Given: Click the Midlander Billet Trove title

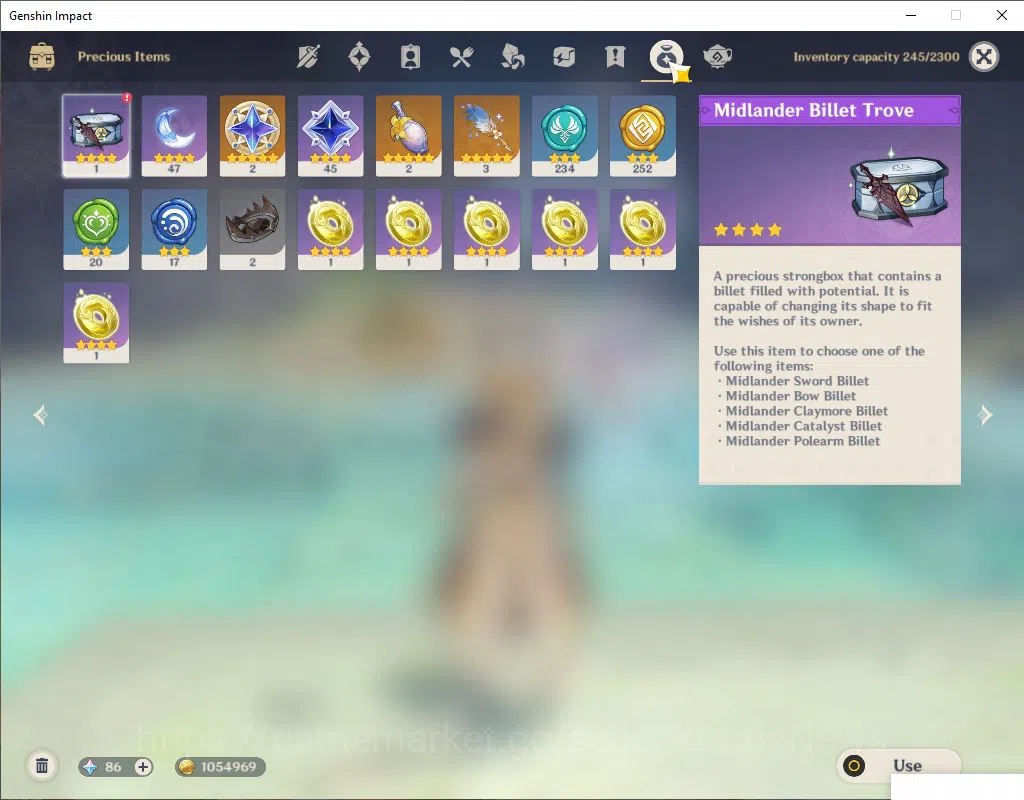Looking at the screenshot, I should pos(813,110).
